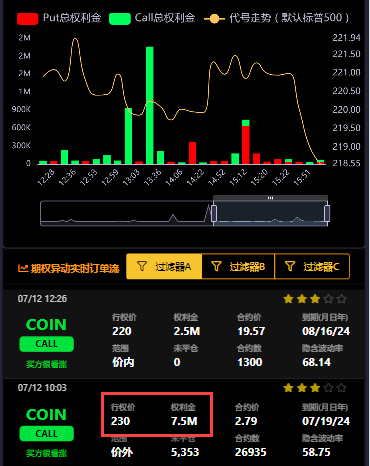
Task: Click the funnel icon in 过滤器C
Action: pos(290,266)
